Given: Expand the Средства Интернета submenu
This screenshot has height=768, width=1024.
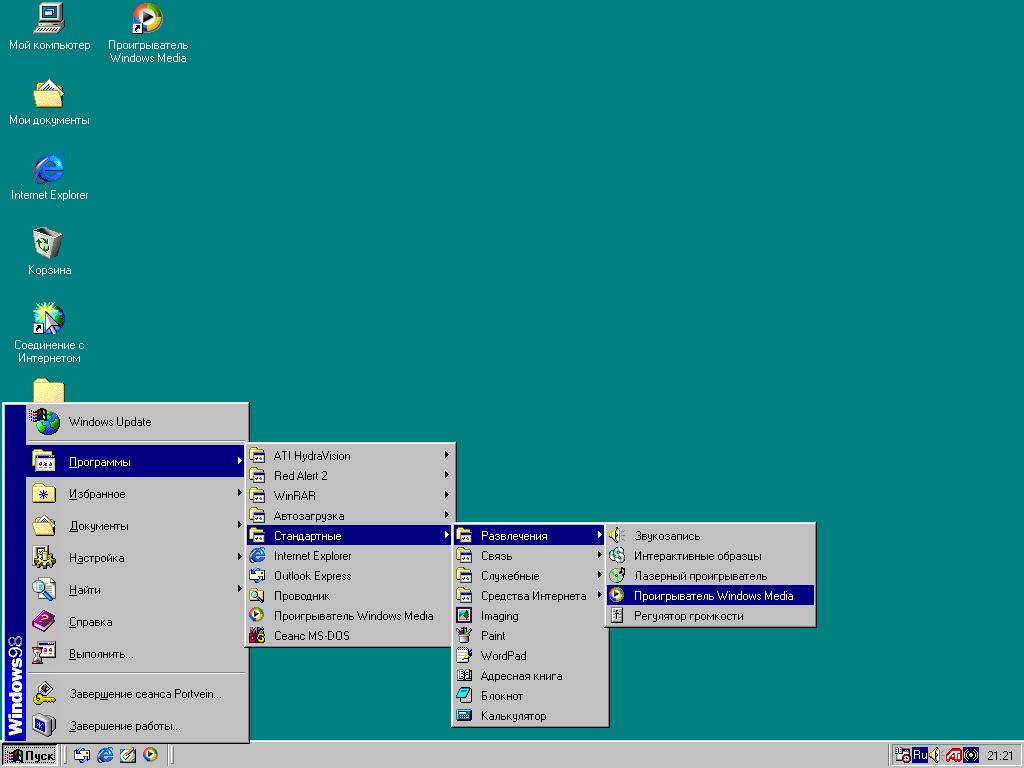Looking at the screenshot, I should pyautogui.click(x=530, y=596).
